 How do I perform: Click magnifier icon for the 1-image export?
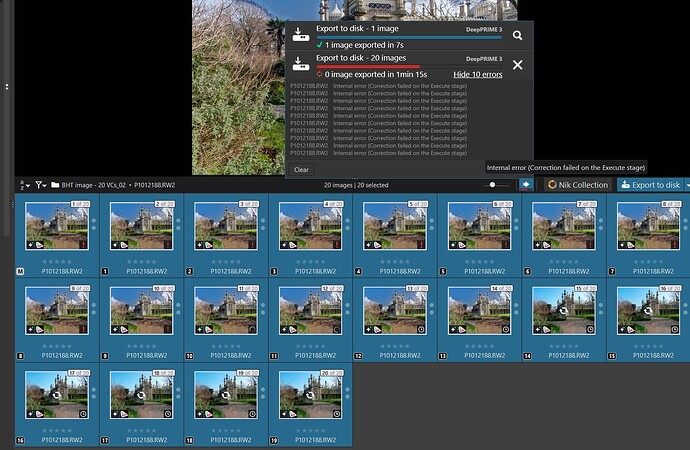(517, 35)
